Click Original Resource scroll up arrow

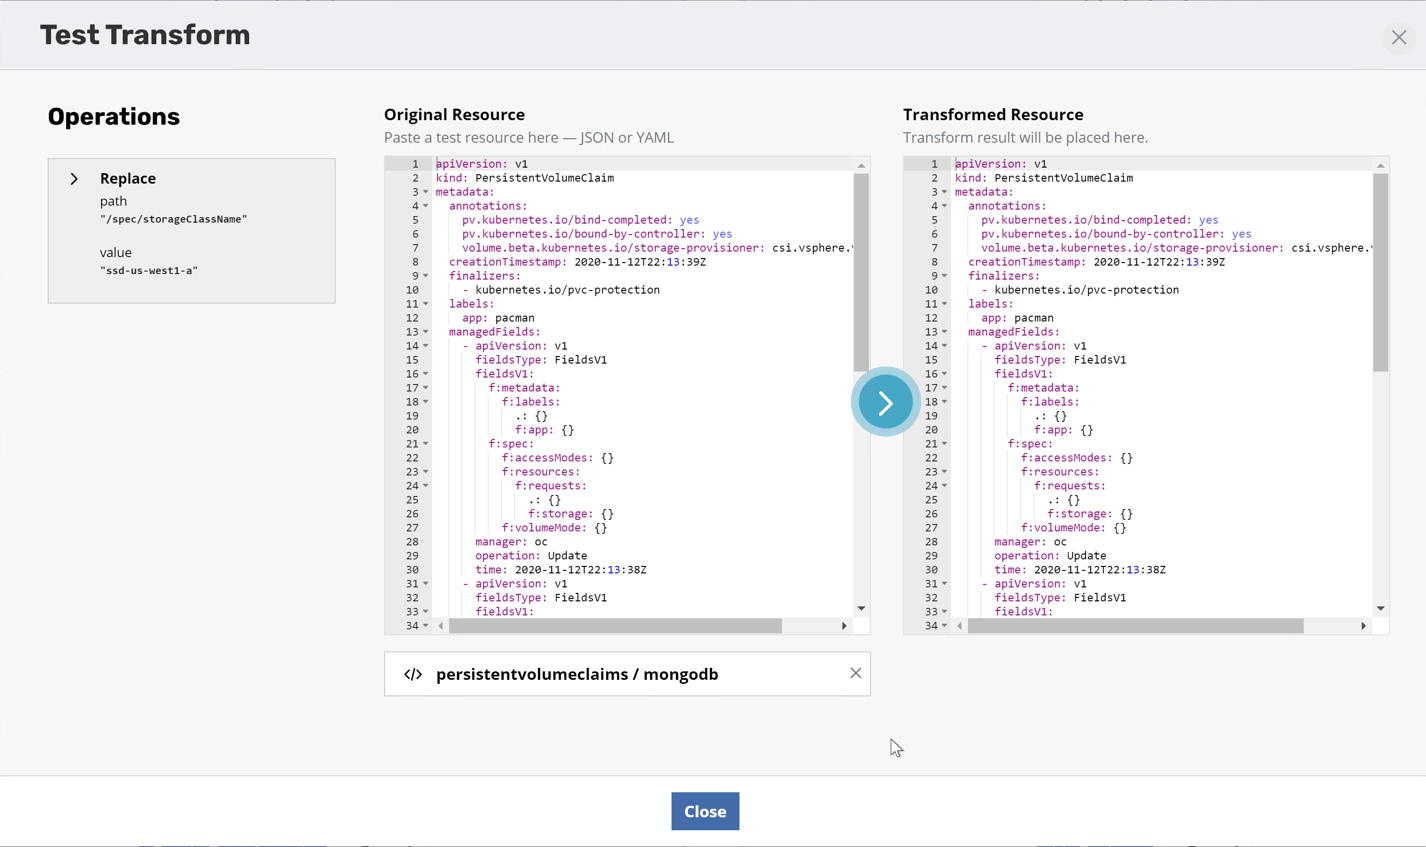pyautogui.click(x=861, y=165)
